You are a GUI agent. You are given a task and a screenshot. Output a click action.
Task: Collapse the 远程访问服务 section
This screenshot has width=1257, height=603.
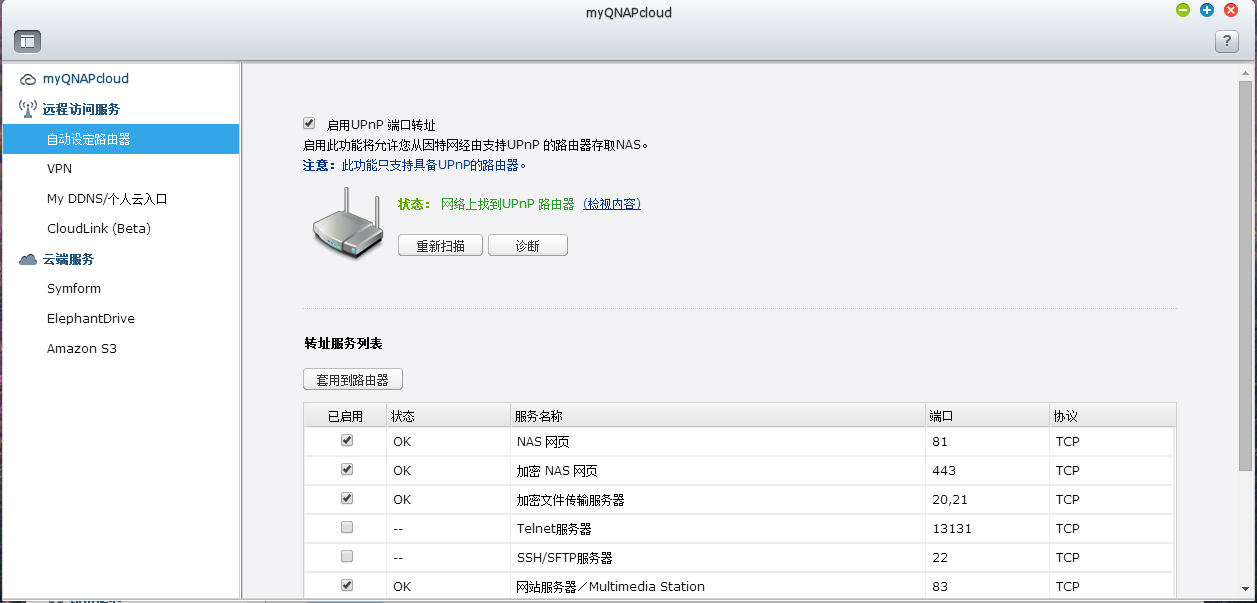tap(81, 109)
